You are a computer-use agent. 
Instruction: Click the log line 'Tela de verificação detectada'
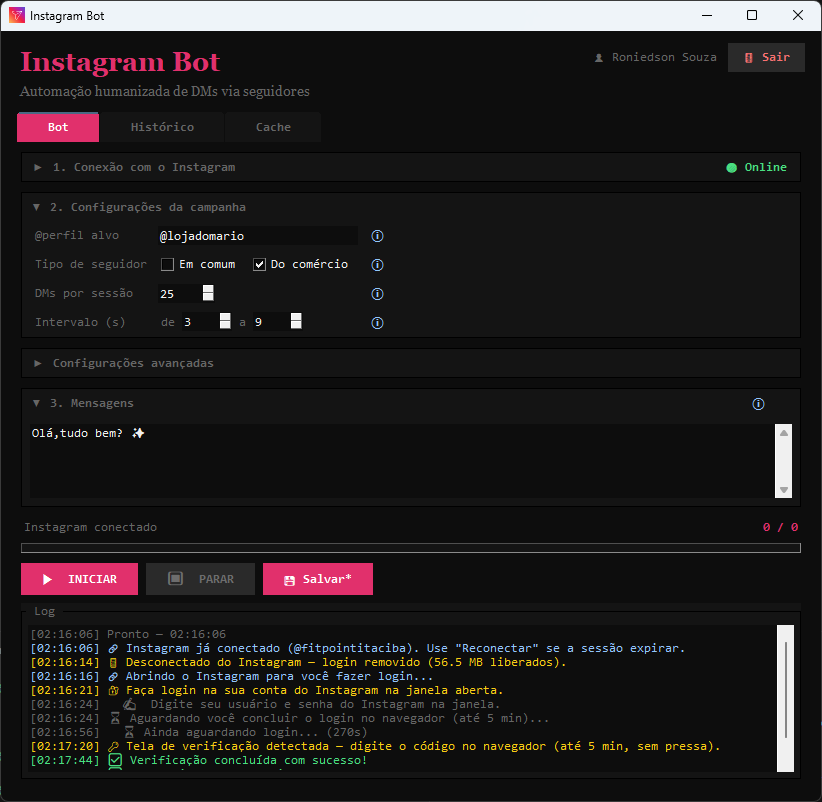pos(375,746)
